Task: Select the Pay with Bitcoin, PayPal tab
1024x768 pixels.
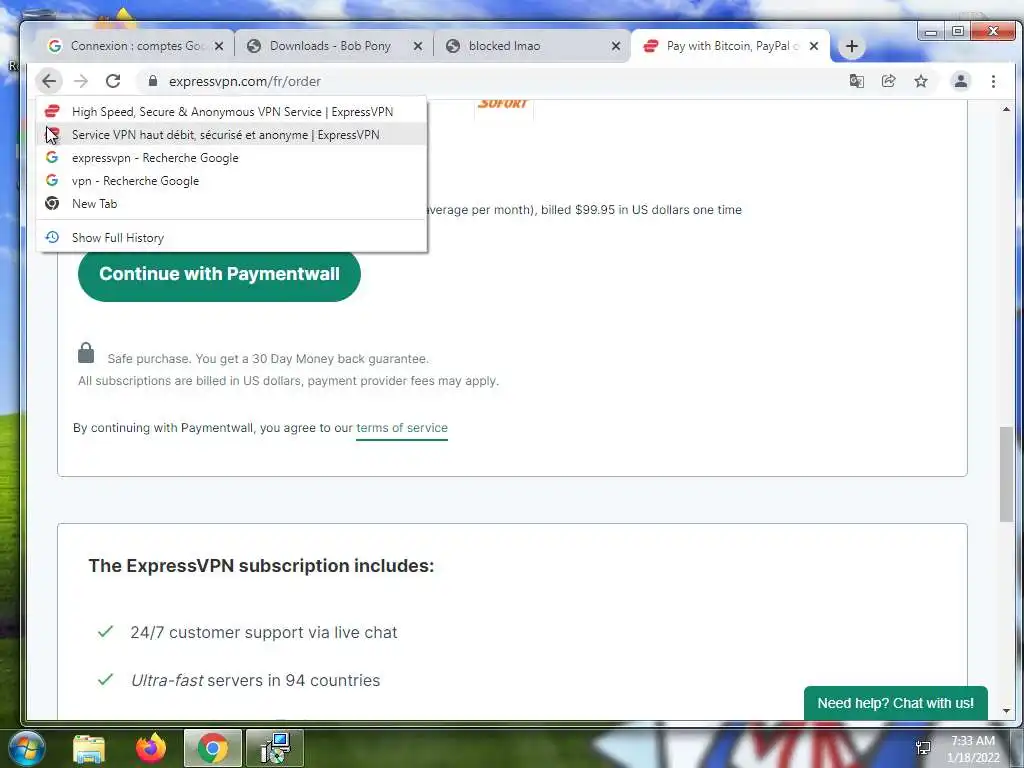Action: (729, 46)
